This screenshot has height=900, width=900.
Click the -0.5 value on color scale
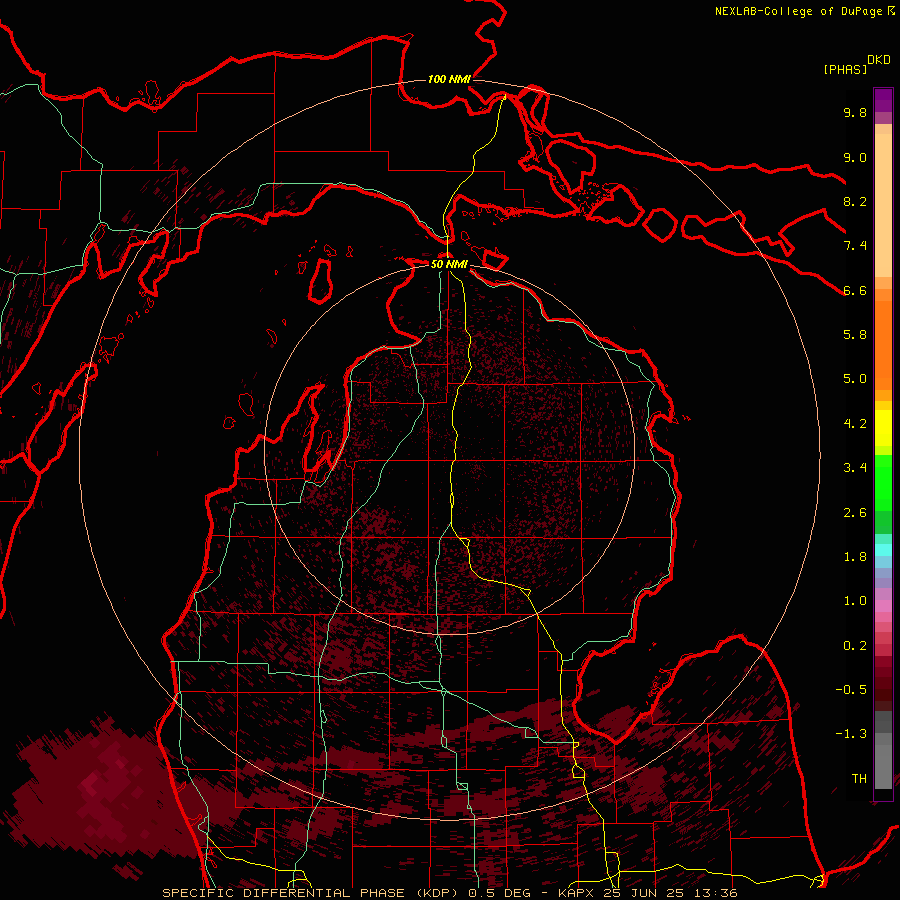(851, 690)
